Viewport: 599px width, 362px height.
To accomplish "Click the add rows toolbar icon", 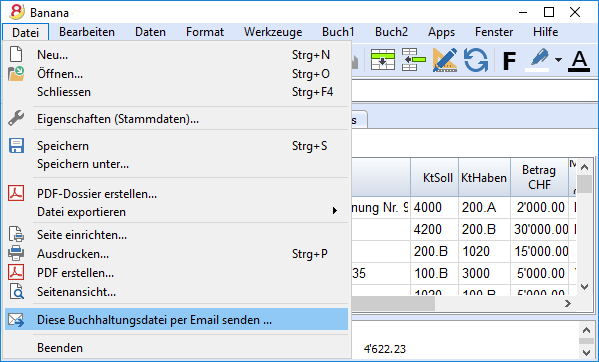I will pos(383,60).
